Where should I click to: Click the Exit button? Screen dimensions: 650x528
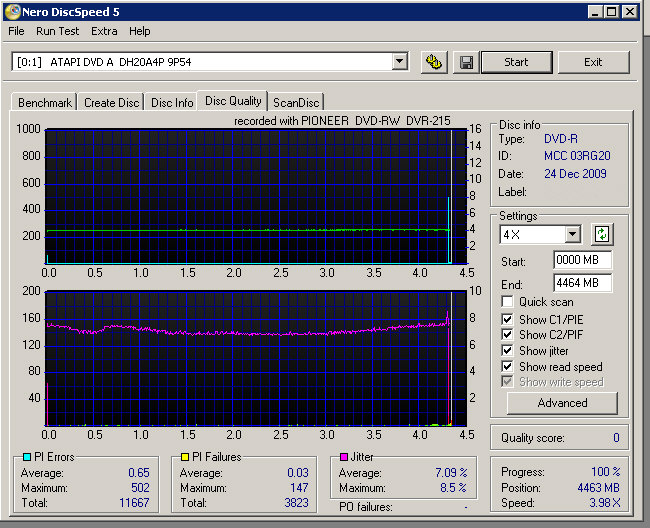[x=593, y=63]
